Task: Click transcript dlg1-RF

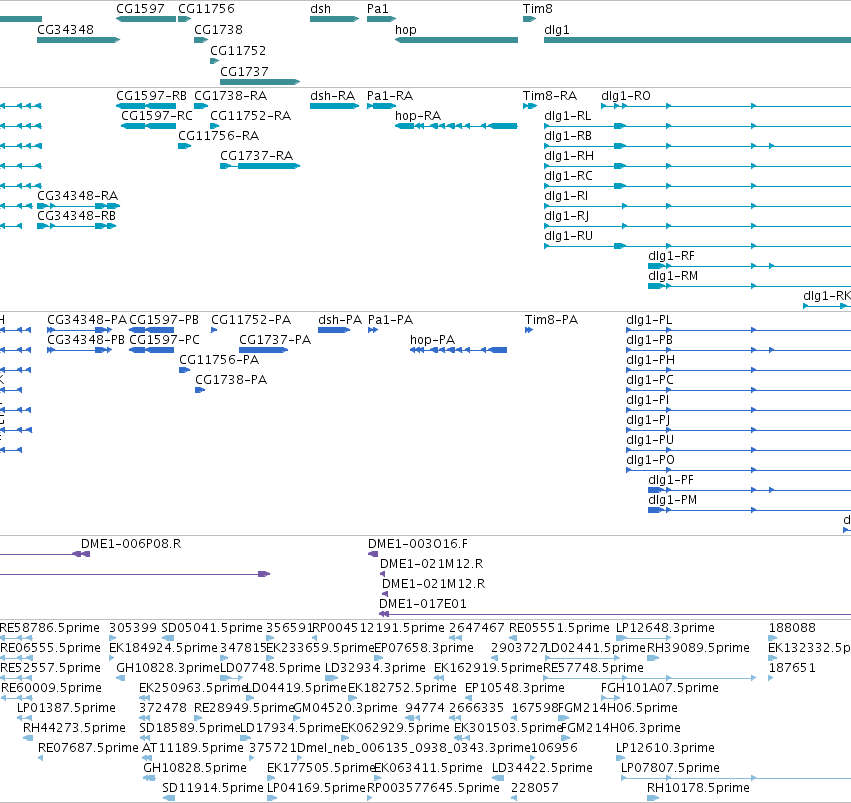Action: coord(671,256)
